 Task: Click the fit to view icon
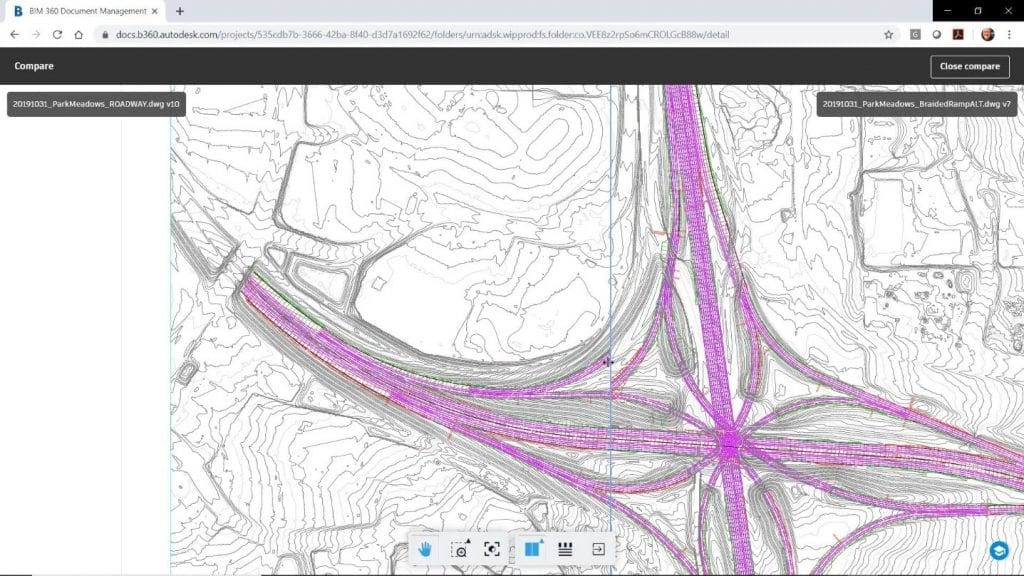(491, 549)
